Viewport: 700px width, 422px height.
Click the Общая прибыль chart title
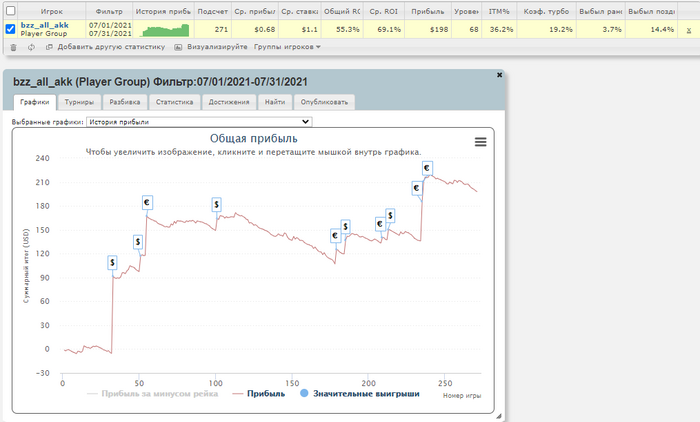tap(254, 138)
